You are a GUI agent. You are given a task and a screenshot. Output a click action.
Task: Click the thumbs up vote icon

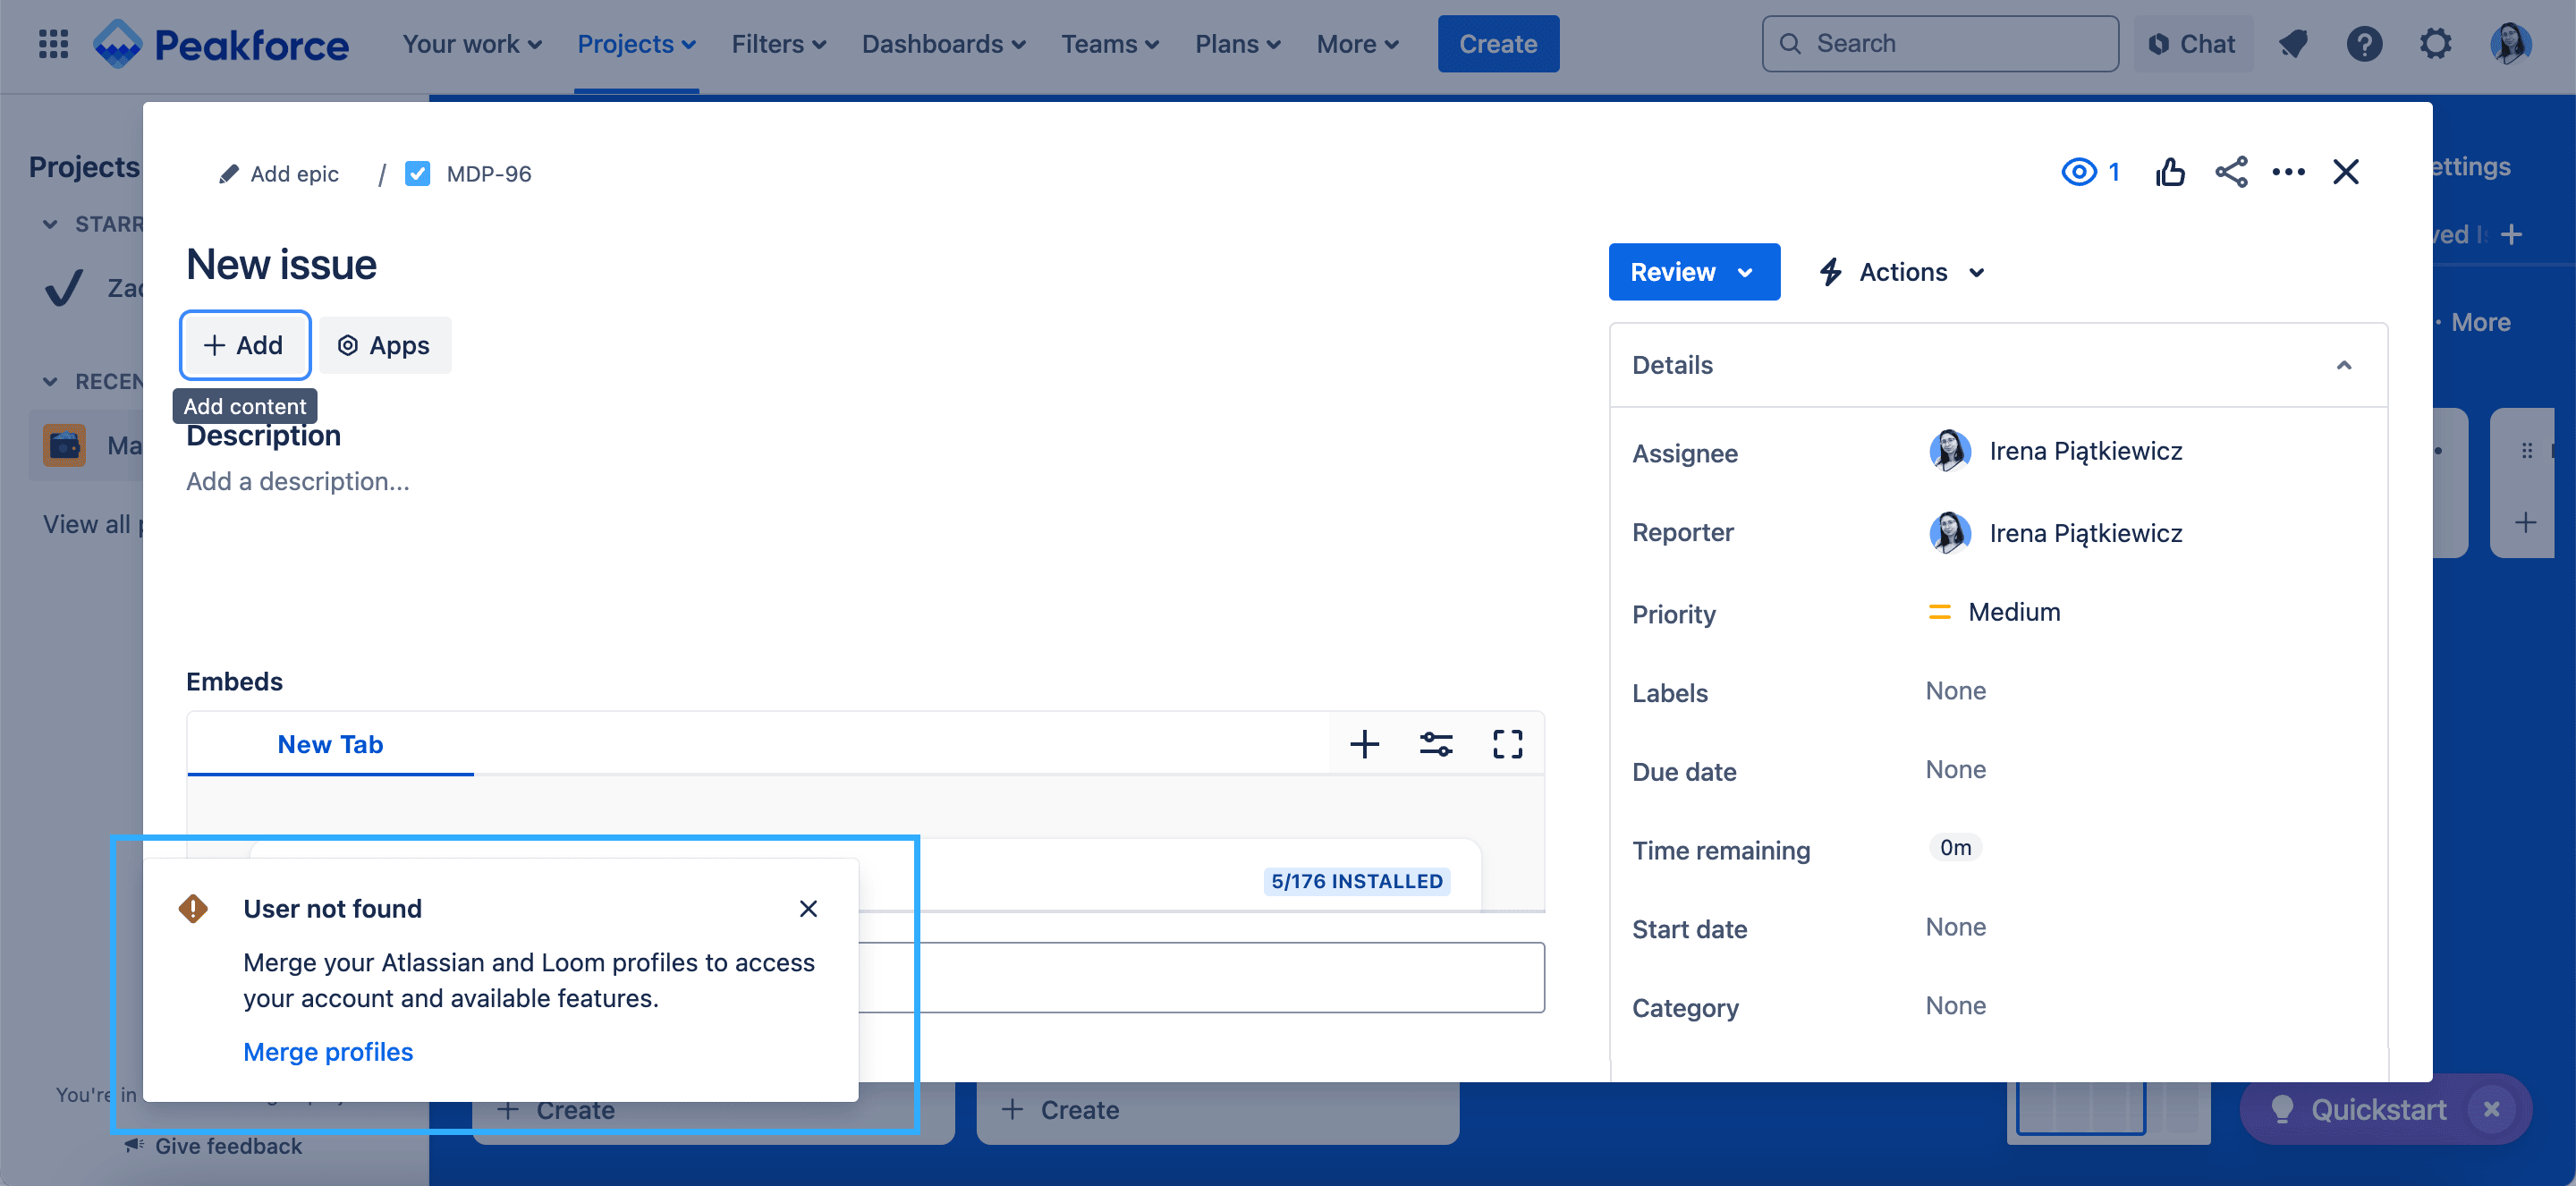tap(2170, 172)
